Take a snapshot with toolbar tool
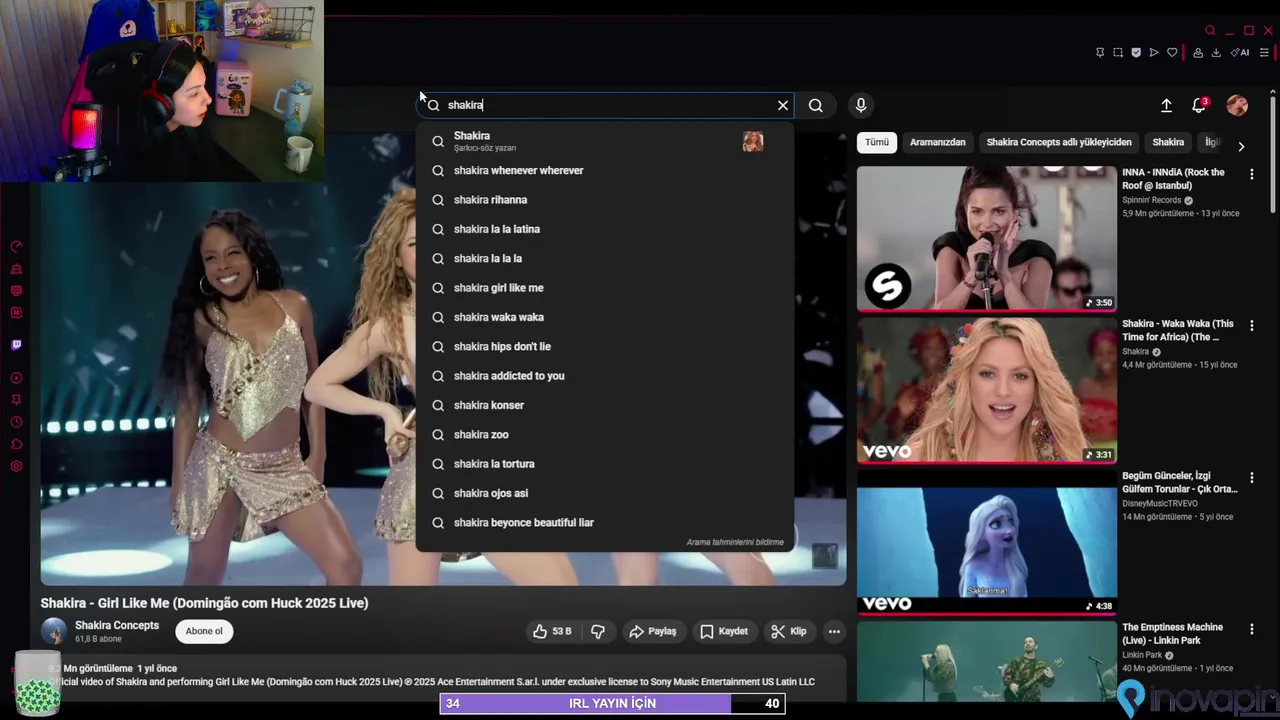This screenshot has height=720, width=1280. point(1118,53)
